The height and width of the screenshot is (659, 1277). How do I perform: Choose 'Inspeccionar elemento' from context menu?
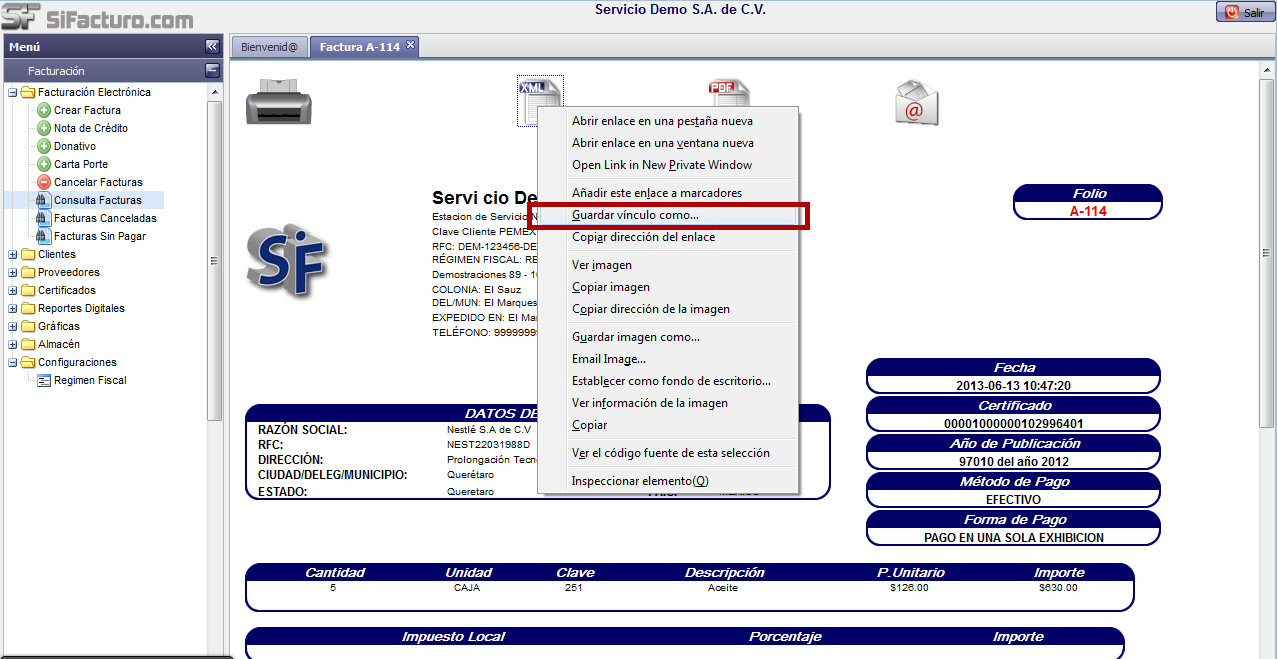(x=639, y=481)
